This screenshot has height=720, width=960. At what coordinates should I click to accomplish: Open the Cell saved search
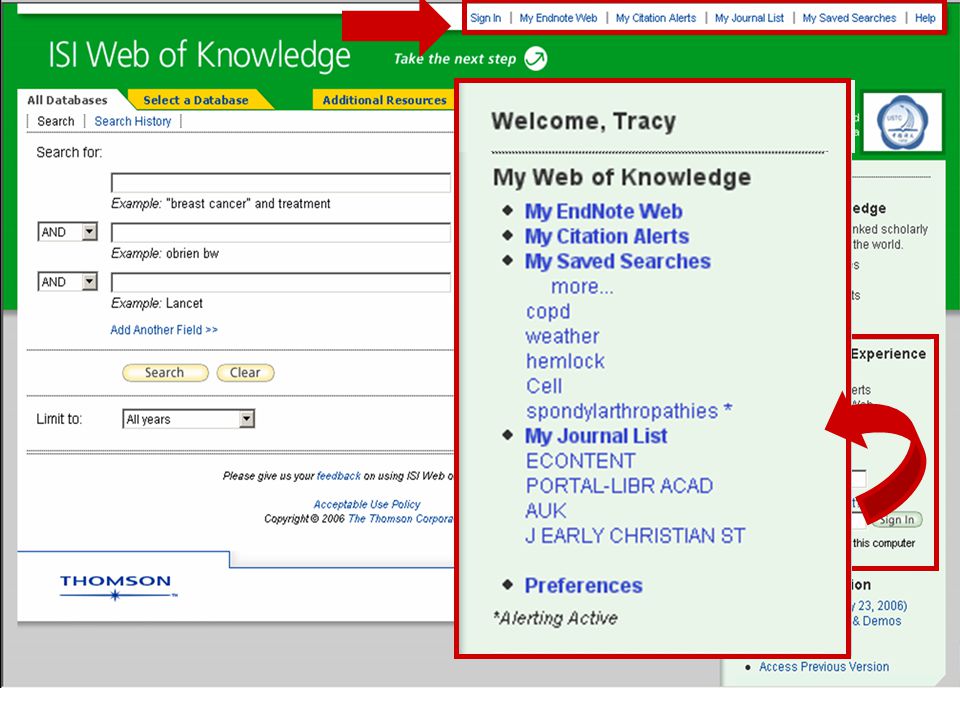tap(544, 386)
